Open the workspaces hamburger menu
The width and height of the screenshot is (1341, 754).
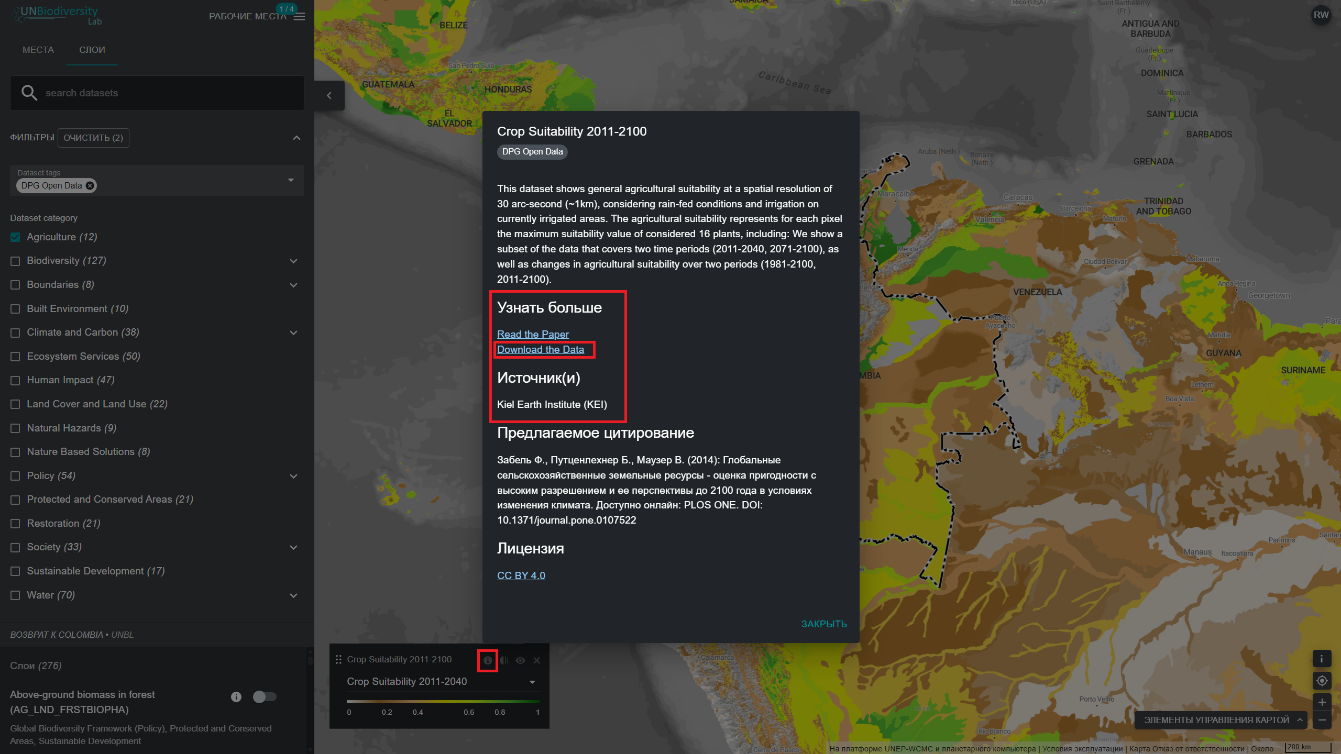pyautogui.click(x=299, y=17)
